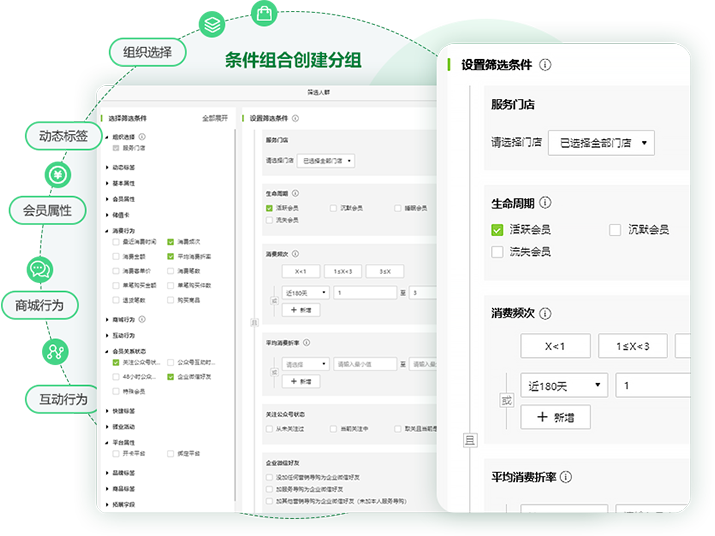This screenshot has width=715, height=536.
Task: Click the value field showing 1 in enlarged panel
Action: click(x=653, y=385)
